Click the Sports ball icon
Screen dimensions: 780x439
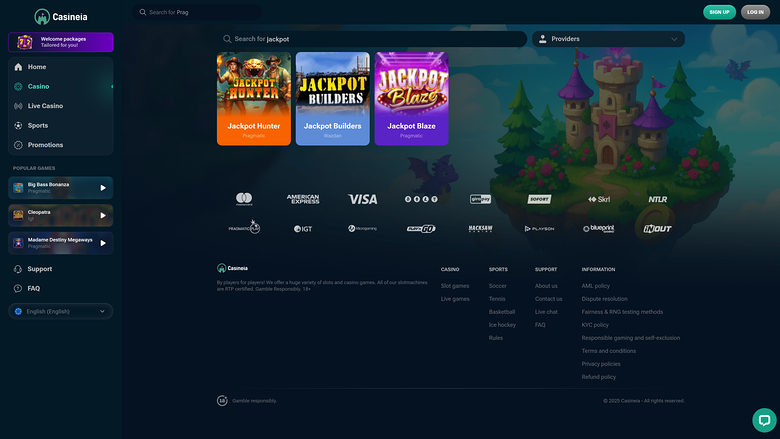(x=18, y=125)
